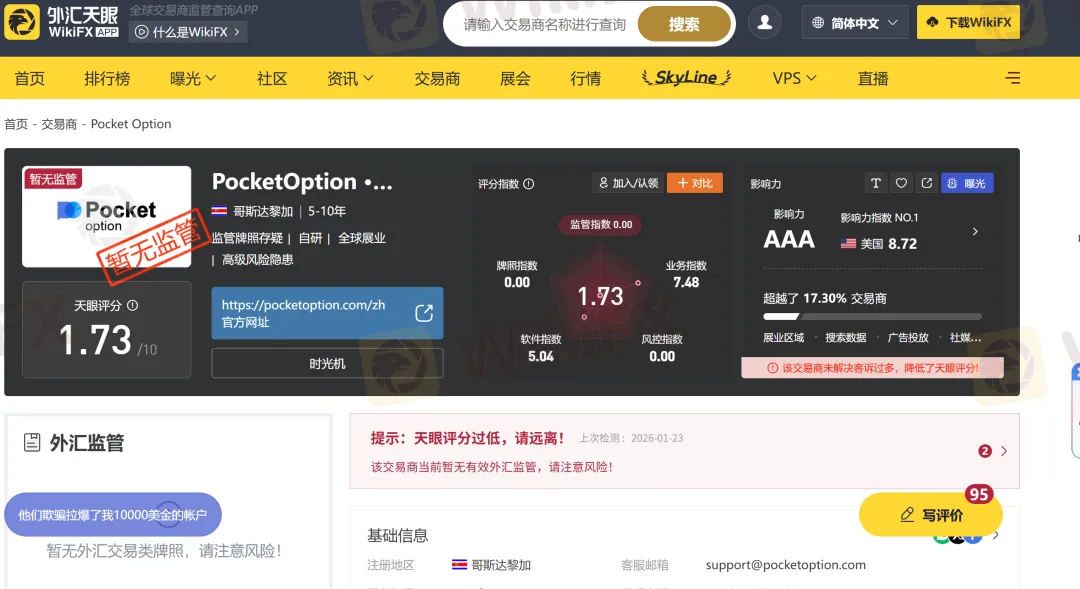The height and width of the screenshot is (589, 1080).
Task: Click the WikiFX logo icon
Action: click(x=22, y=22)
